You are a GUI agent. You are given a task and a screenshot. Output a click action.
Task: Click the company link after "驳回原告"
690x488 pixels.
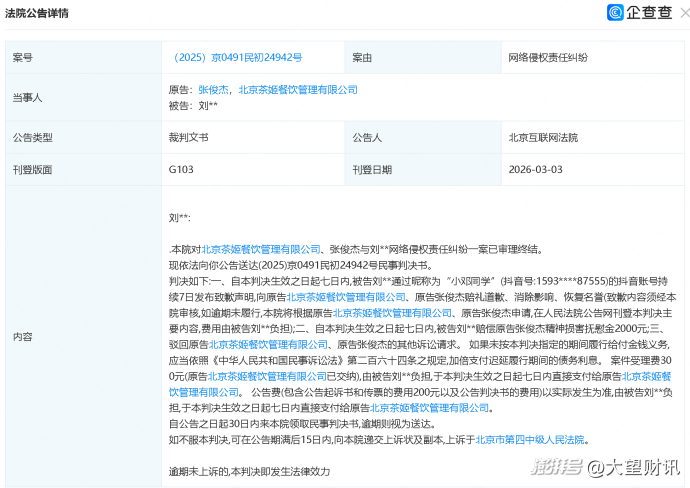pos(268,344)
